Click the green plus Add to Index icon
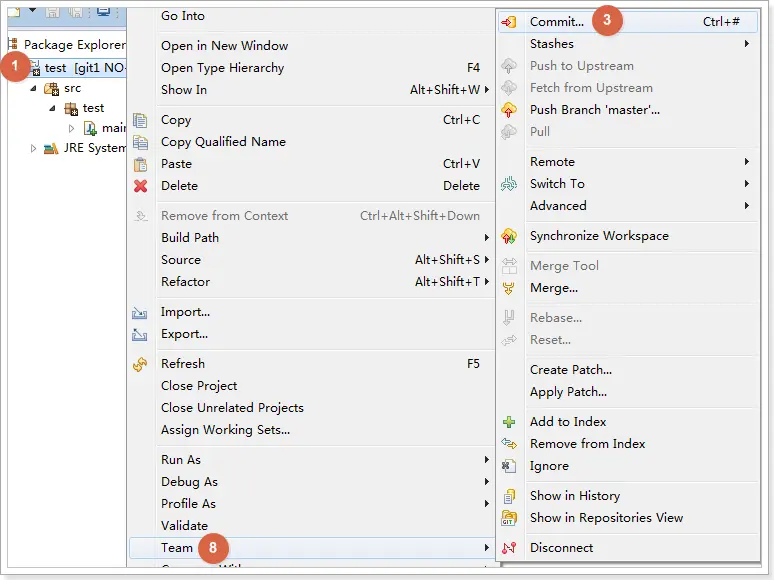 coord(508,422)
